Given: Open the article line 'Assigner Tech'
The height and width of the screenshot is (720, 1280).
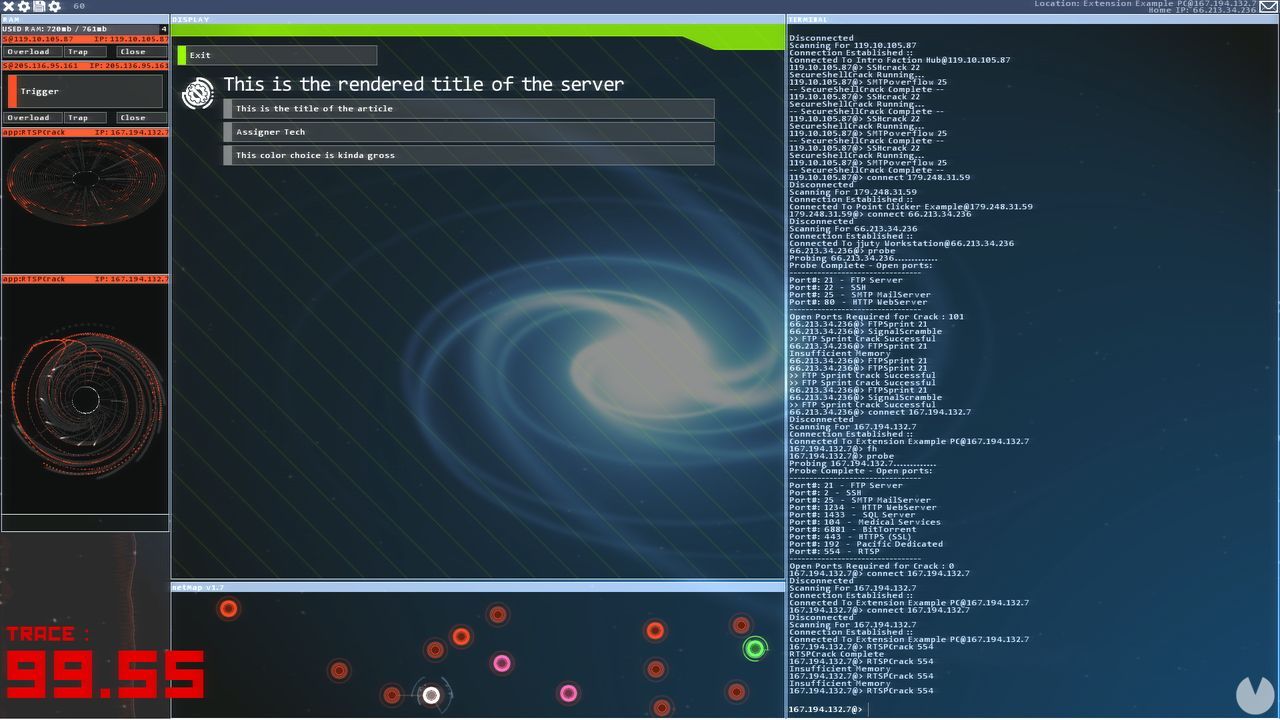Looking at the screenshot, I should [x=467, y=131].
